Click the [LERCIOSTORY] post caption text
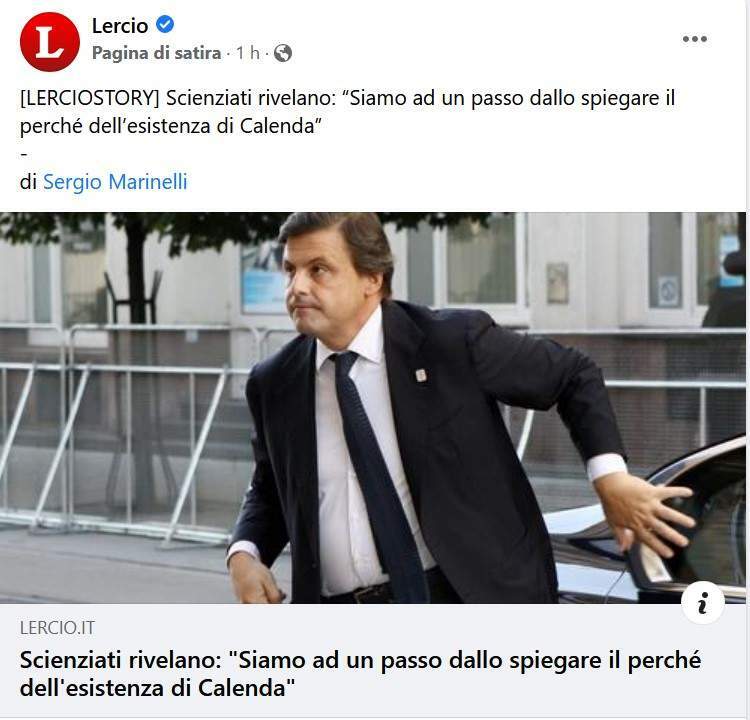The width and height of the screenshot is (750, 720). coord(347,112)
